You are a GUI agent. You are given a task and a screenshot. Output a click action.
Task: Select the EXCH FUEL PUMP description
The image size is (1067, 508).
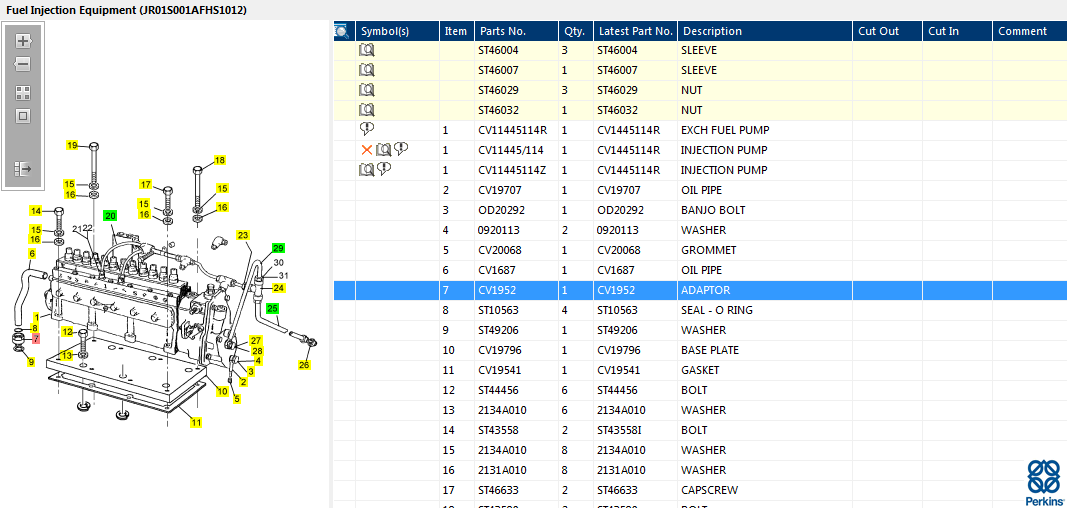pos(725,130)
